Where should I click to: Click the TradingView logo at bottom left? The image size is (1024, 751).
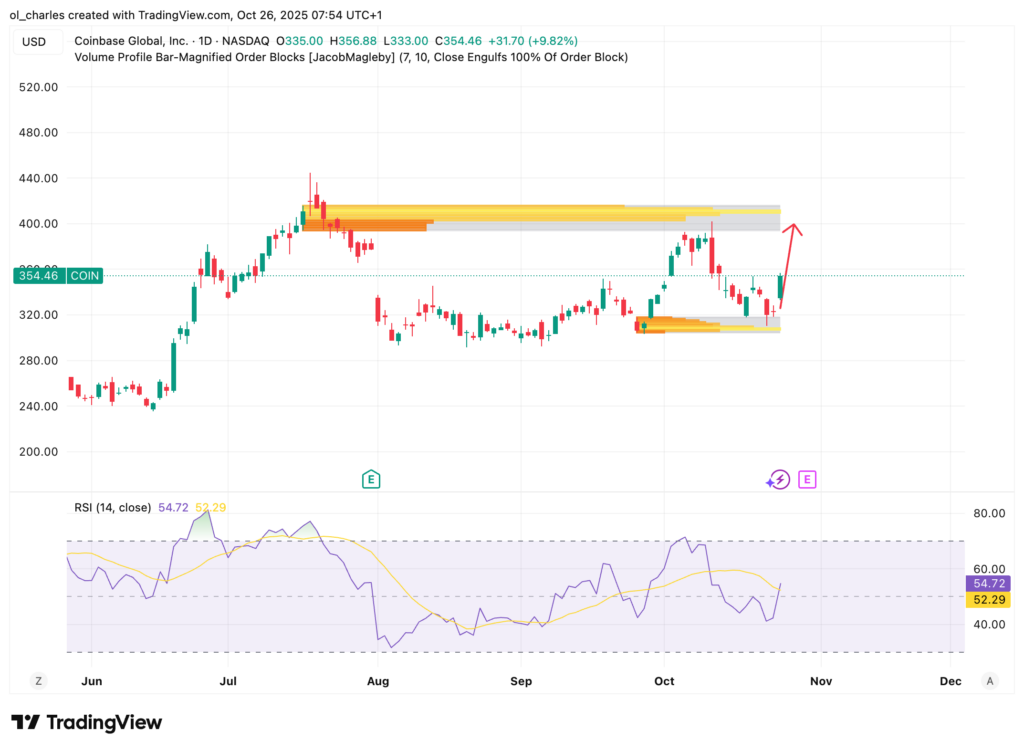[x=85, y=722]
